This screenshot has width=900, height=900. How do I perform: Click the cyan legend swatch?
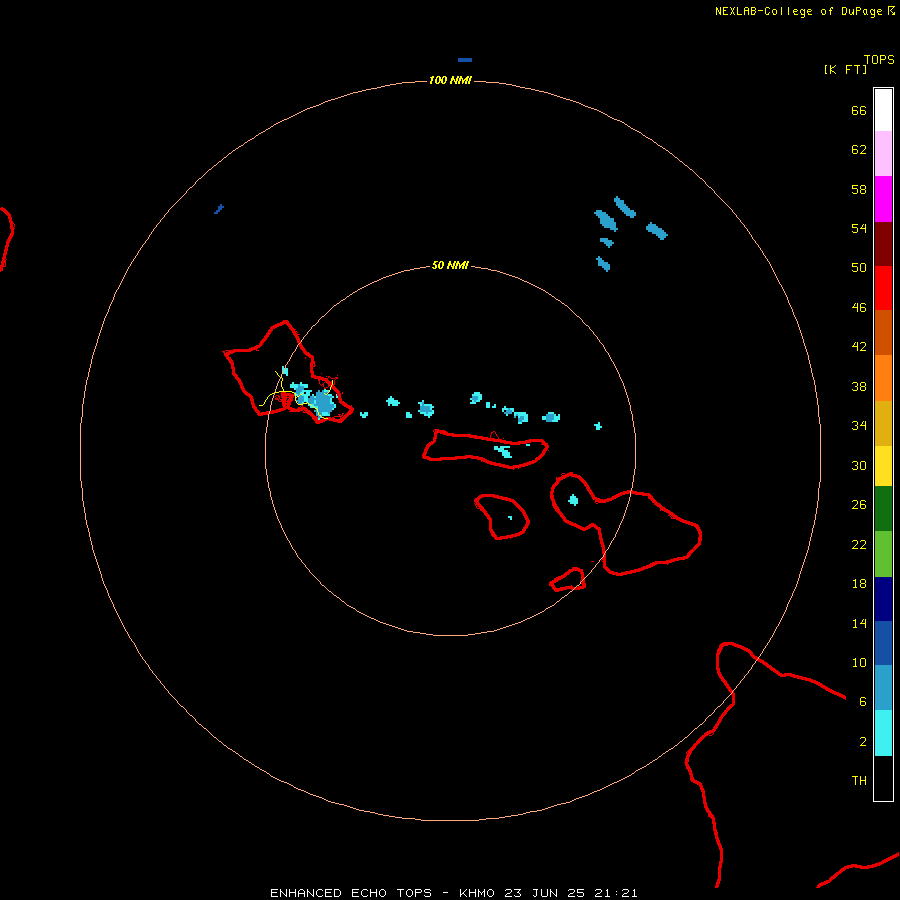point(883,733)
